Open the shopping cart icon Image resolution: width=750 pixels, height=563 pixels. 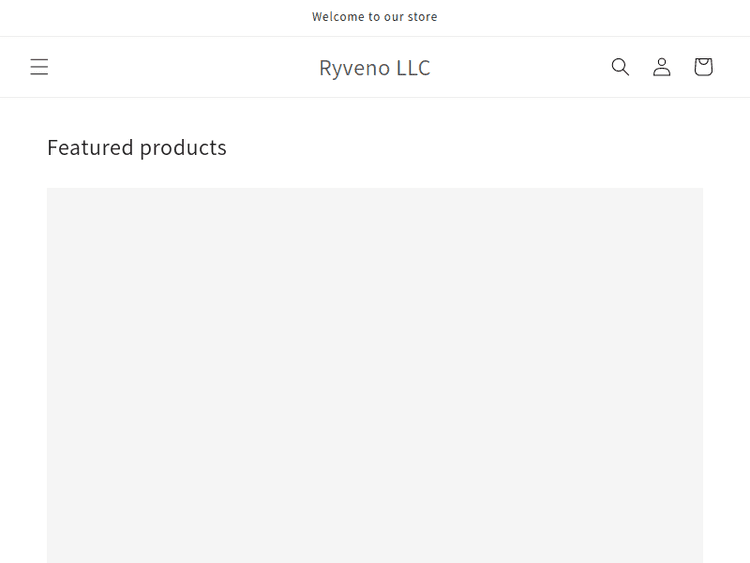[x=703, y=67]
